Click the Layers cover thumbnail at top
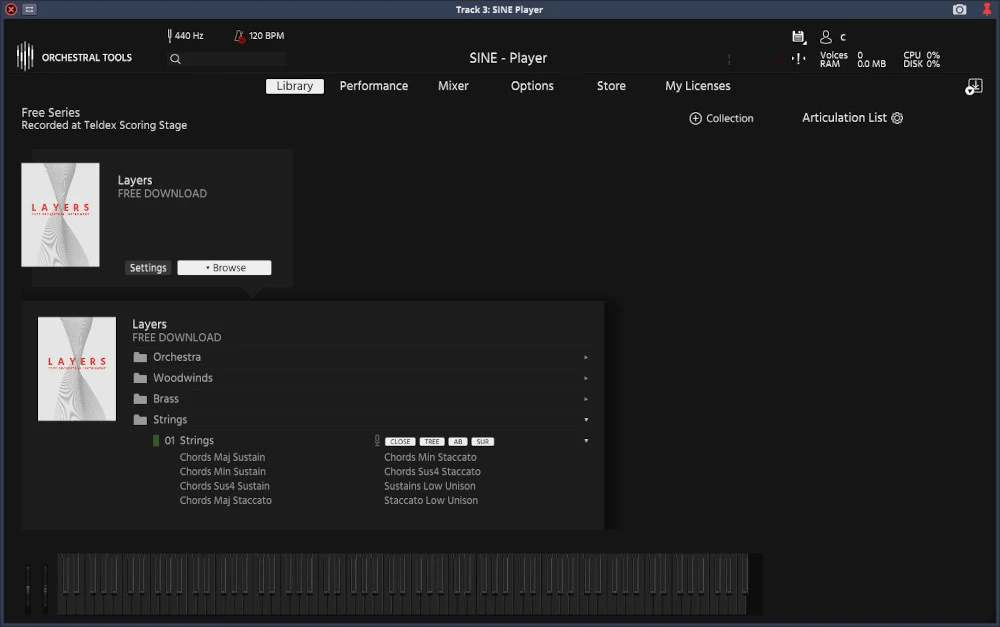 pyautogui.click(x=60, y=215)
